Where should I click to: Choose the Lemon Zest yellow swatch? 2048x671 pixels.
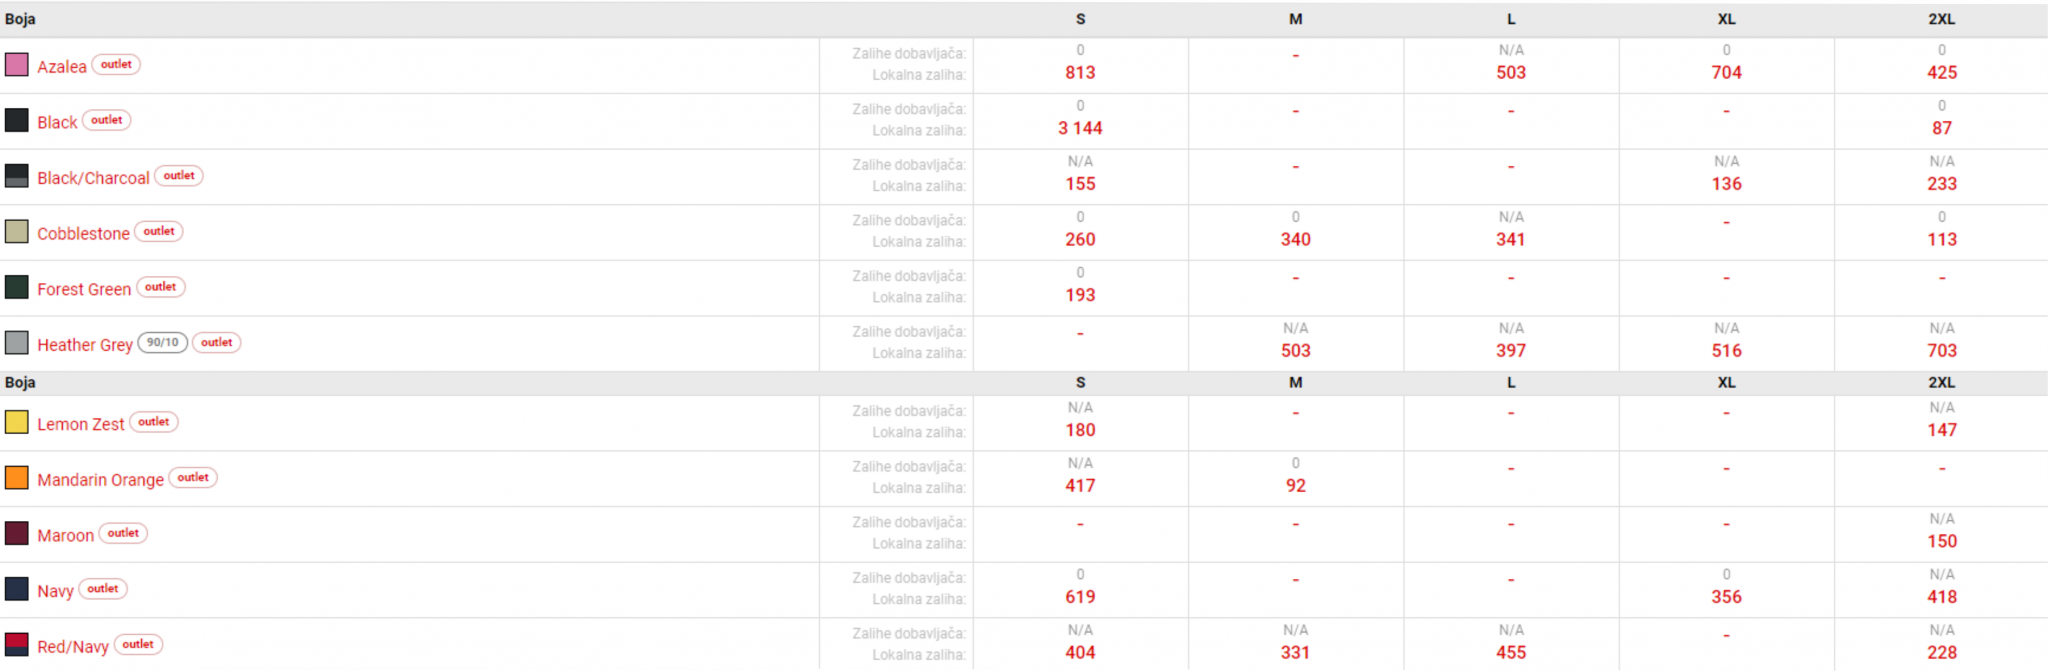click(x=17, y=422)
